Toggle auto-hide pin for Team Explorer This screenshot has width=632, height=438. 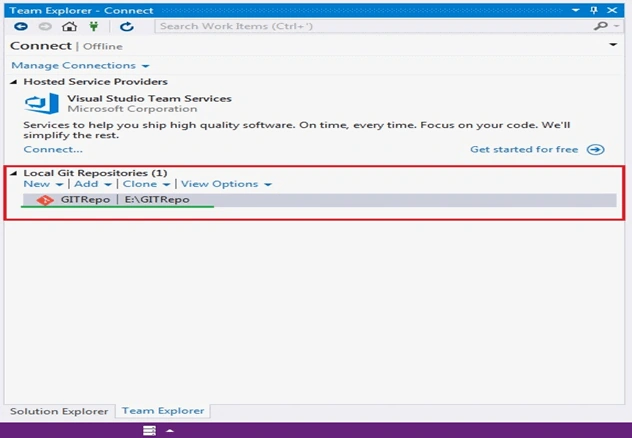(594, 10)
